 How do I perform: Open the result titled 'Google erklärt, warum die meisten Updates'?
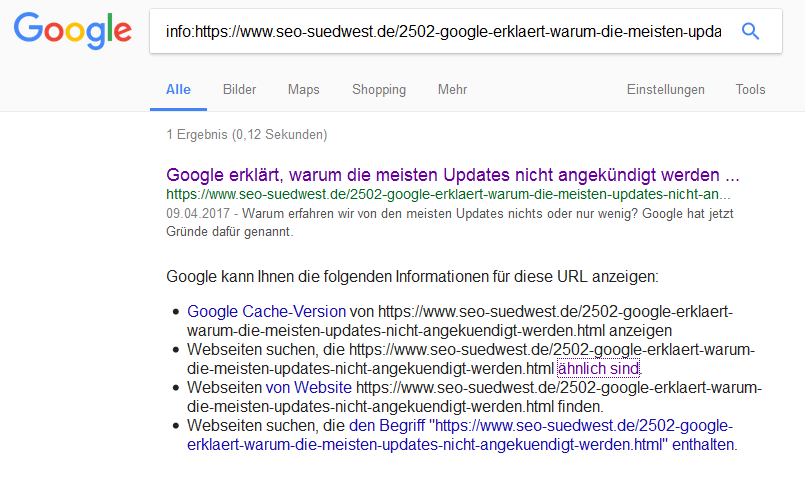[x=452, y=172]
